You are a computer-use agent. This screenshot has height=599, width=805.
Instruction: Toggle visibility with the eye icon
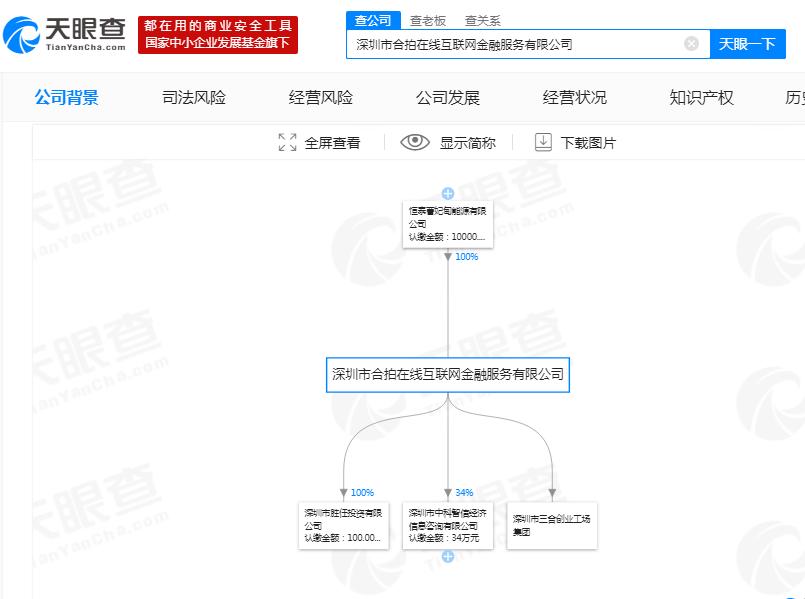[x=411, y=142]
